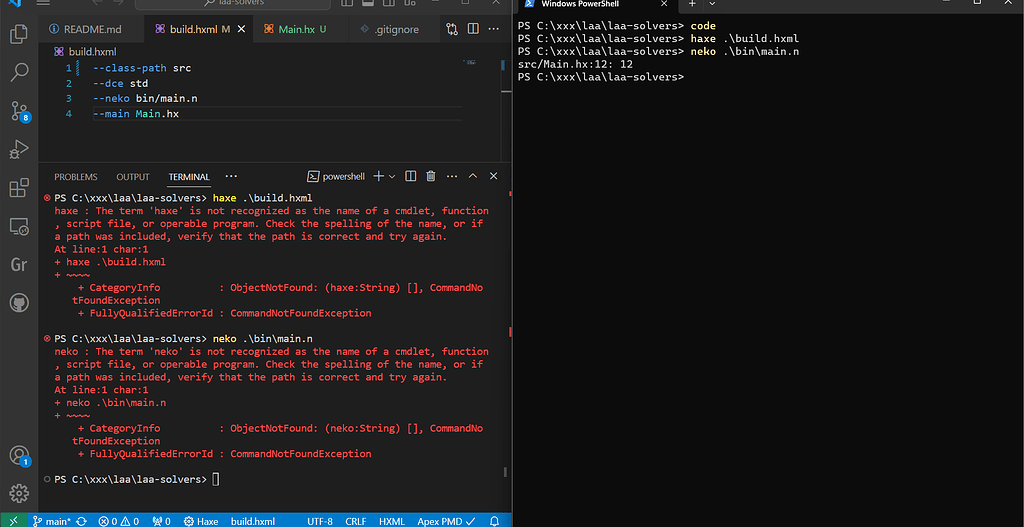Add new tab in Windows PowerShell window
The height and width of the screenshot is (527, 1024).
[x=692, y=4]
